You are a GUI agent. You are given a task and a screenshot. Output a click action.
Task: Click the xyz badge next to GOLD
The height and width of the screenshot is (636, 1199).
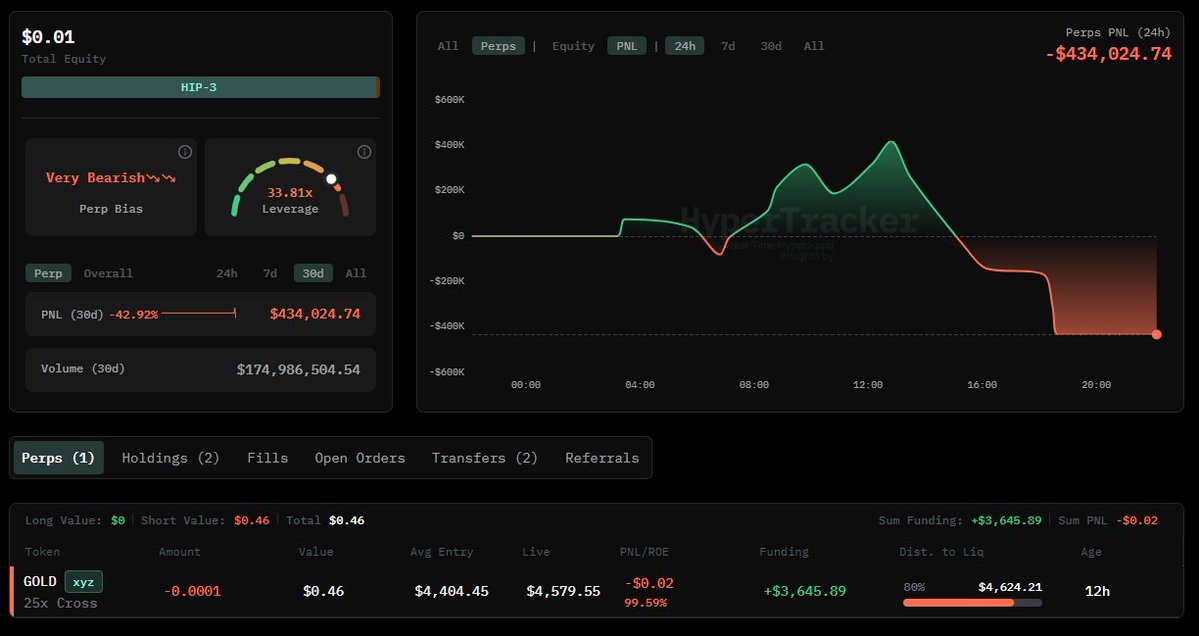(x=82, y=581)
